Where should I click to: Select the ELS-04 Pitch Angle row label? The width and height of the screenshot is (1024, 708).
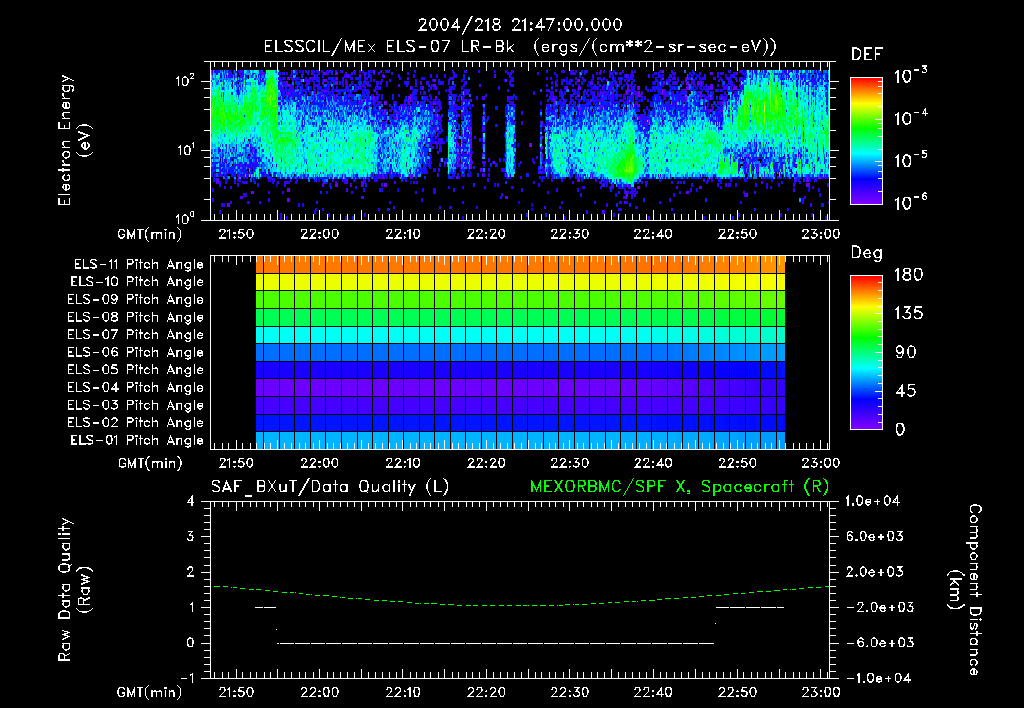[x=135, y=388]
